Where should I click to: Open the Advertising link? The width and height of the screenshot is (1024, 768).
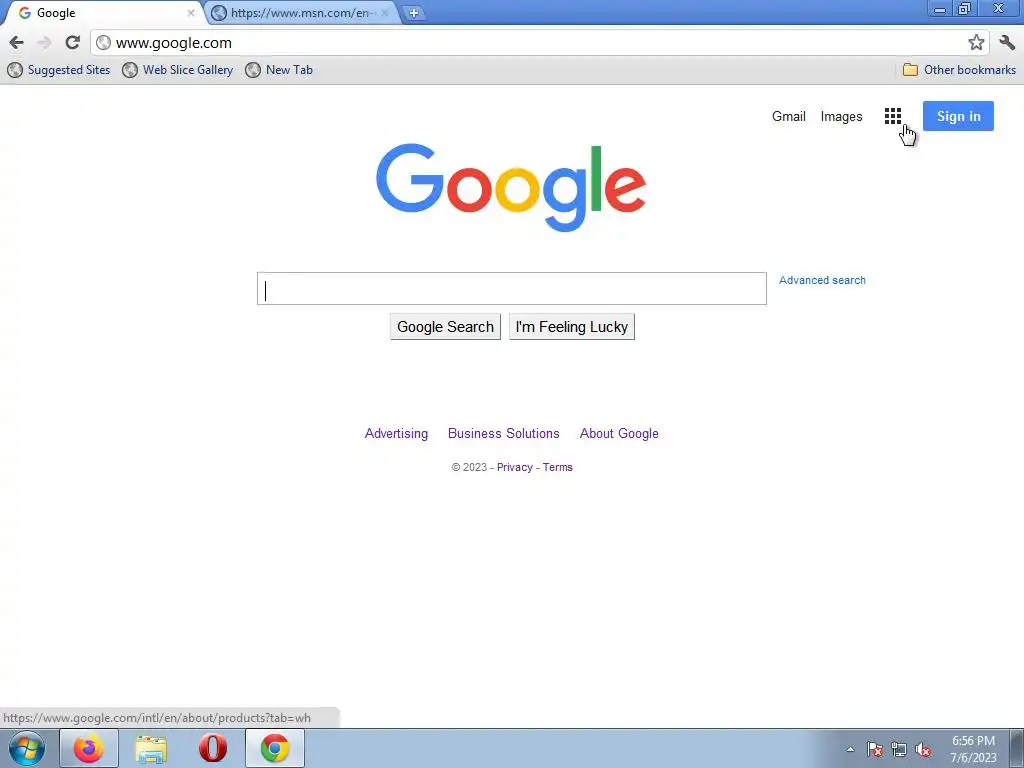pos(396,434)
